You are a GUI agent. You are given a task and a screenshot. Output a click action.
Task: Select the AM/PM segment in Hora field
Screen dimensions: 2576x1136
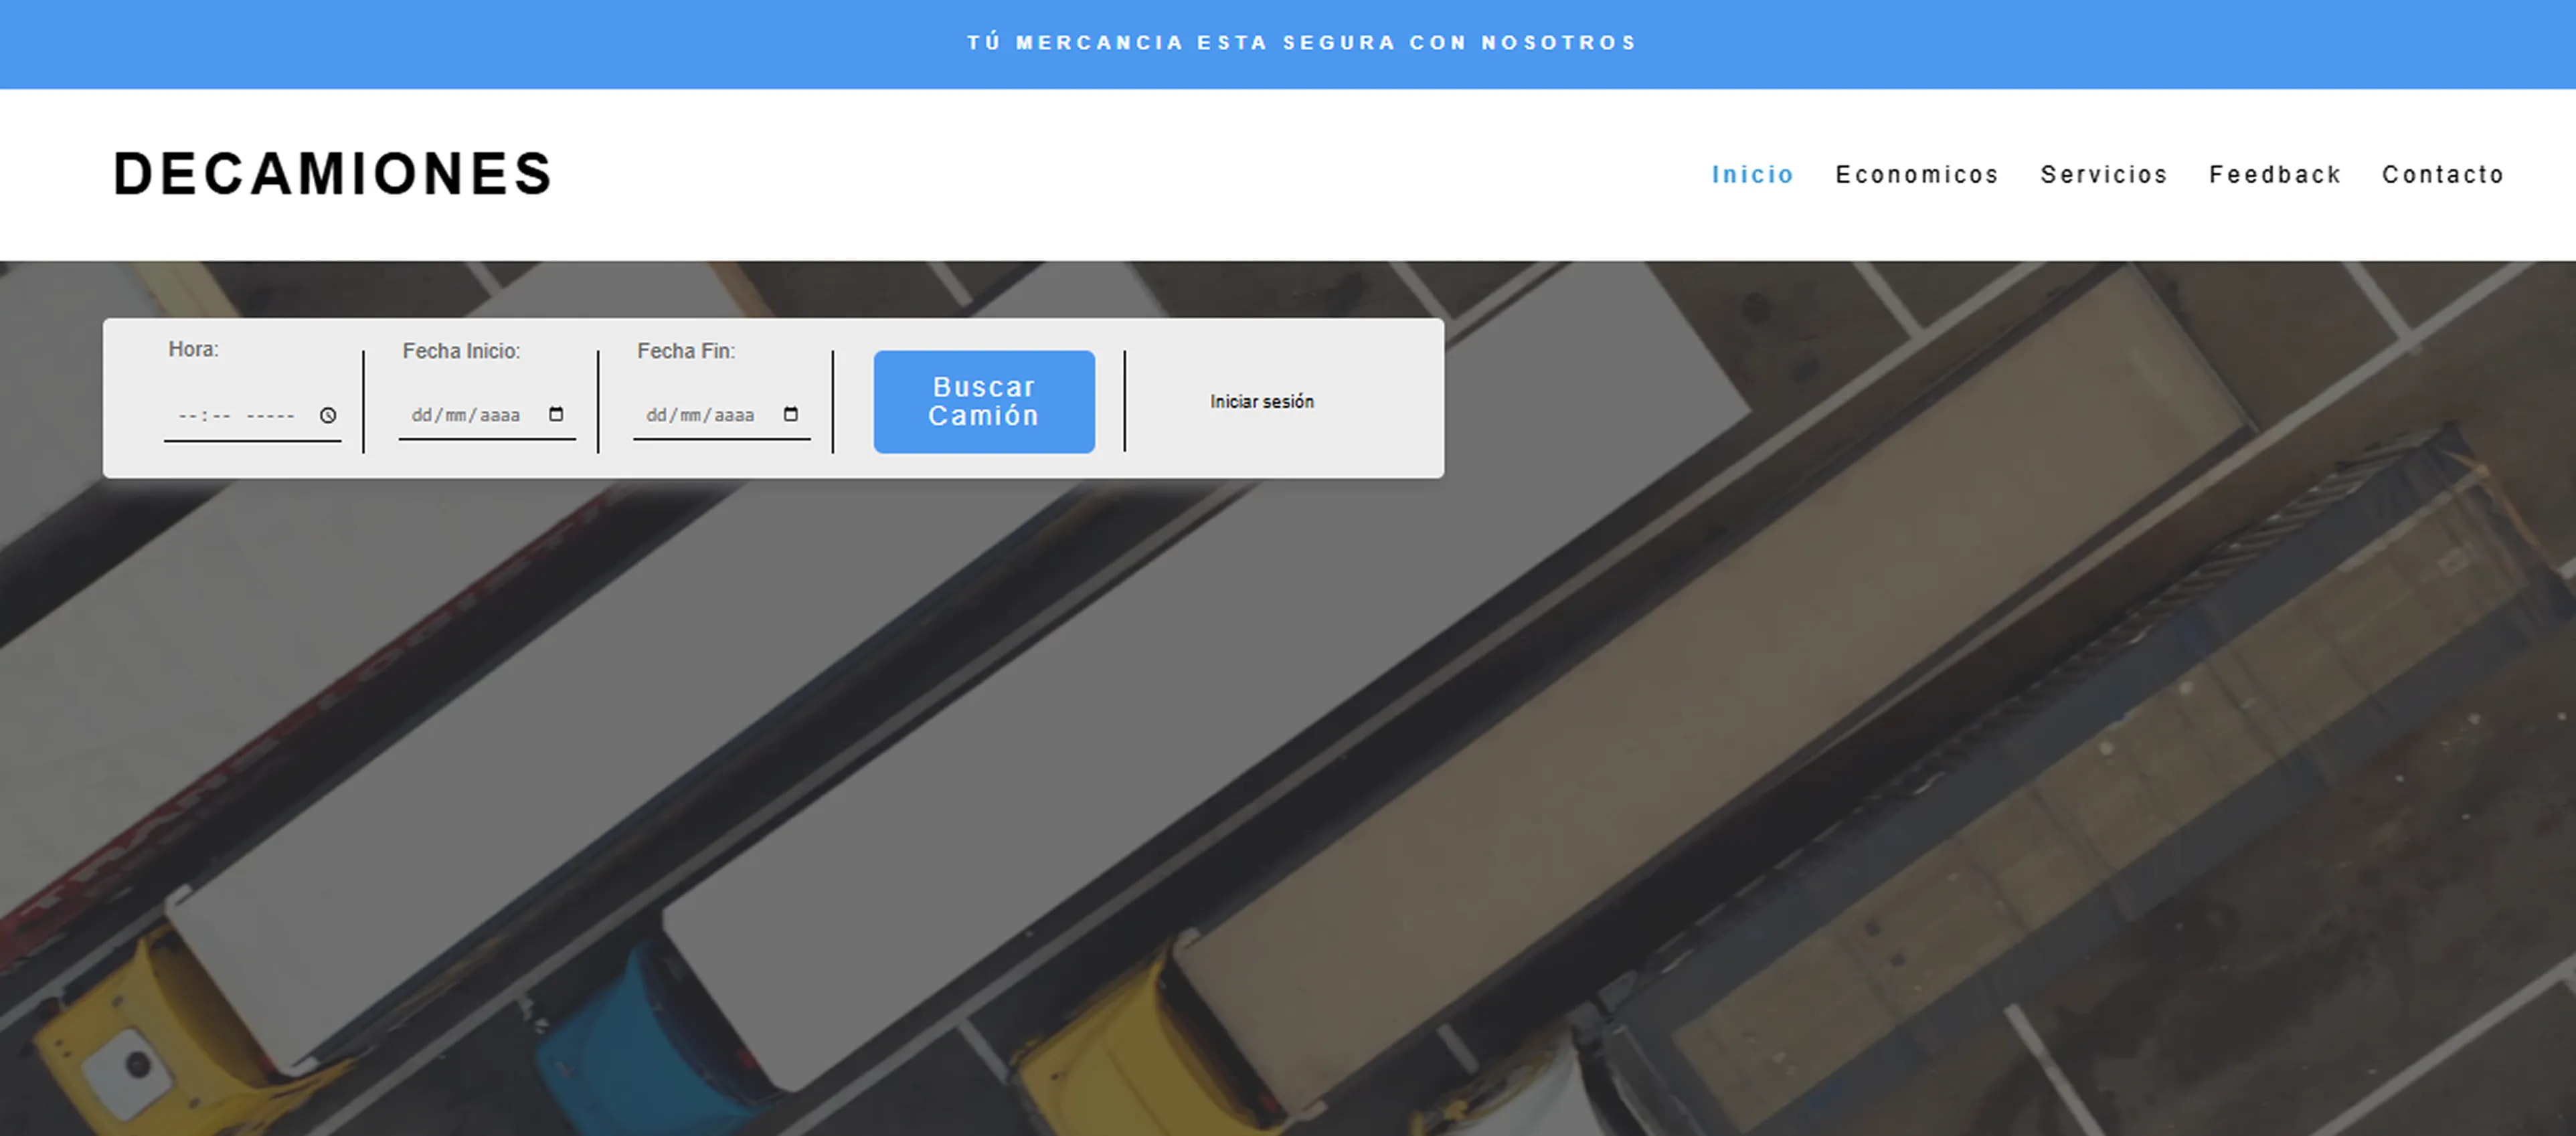(x=270, y=415)
